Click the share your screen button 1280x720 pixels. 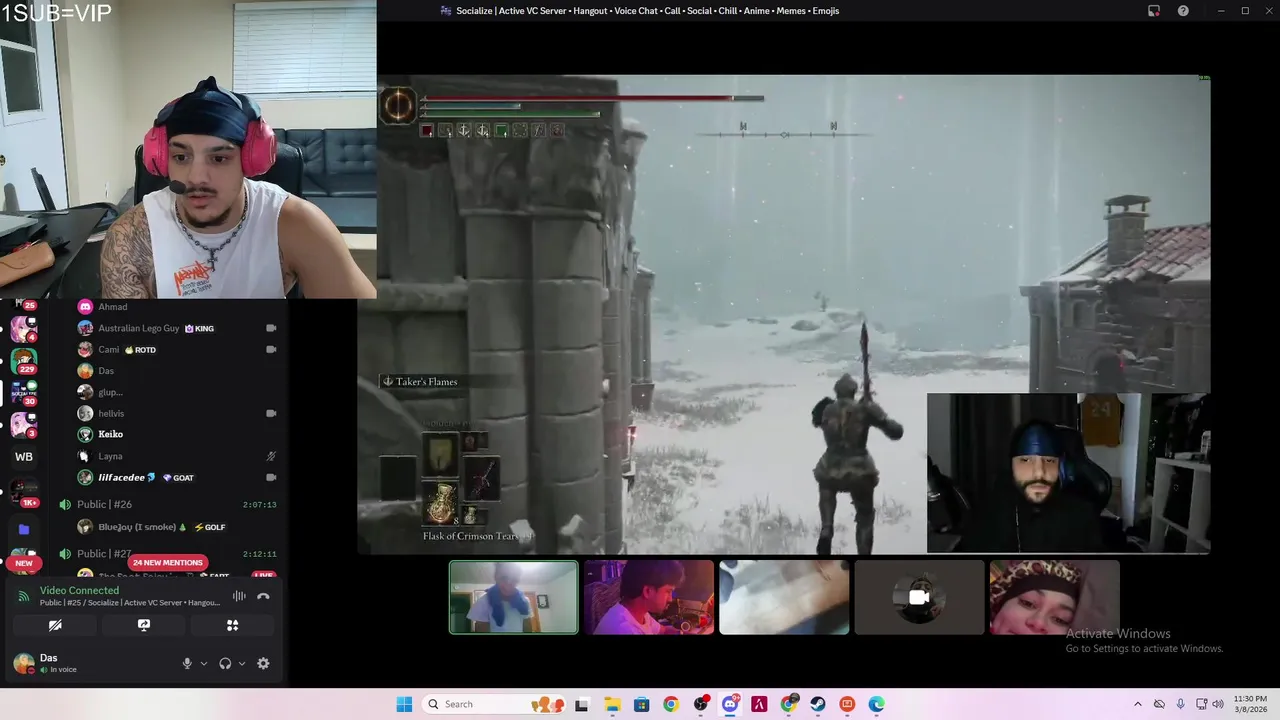(144, 625)
